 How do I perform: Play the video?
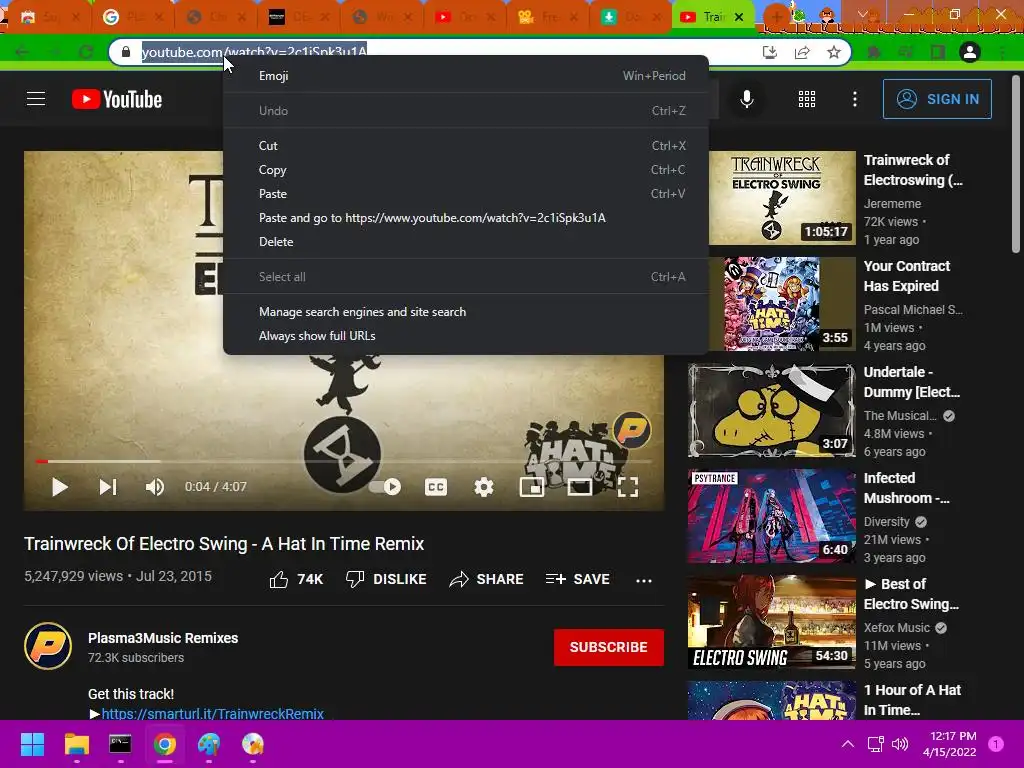59,487
